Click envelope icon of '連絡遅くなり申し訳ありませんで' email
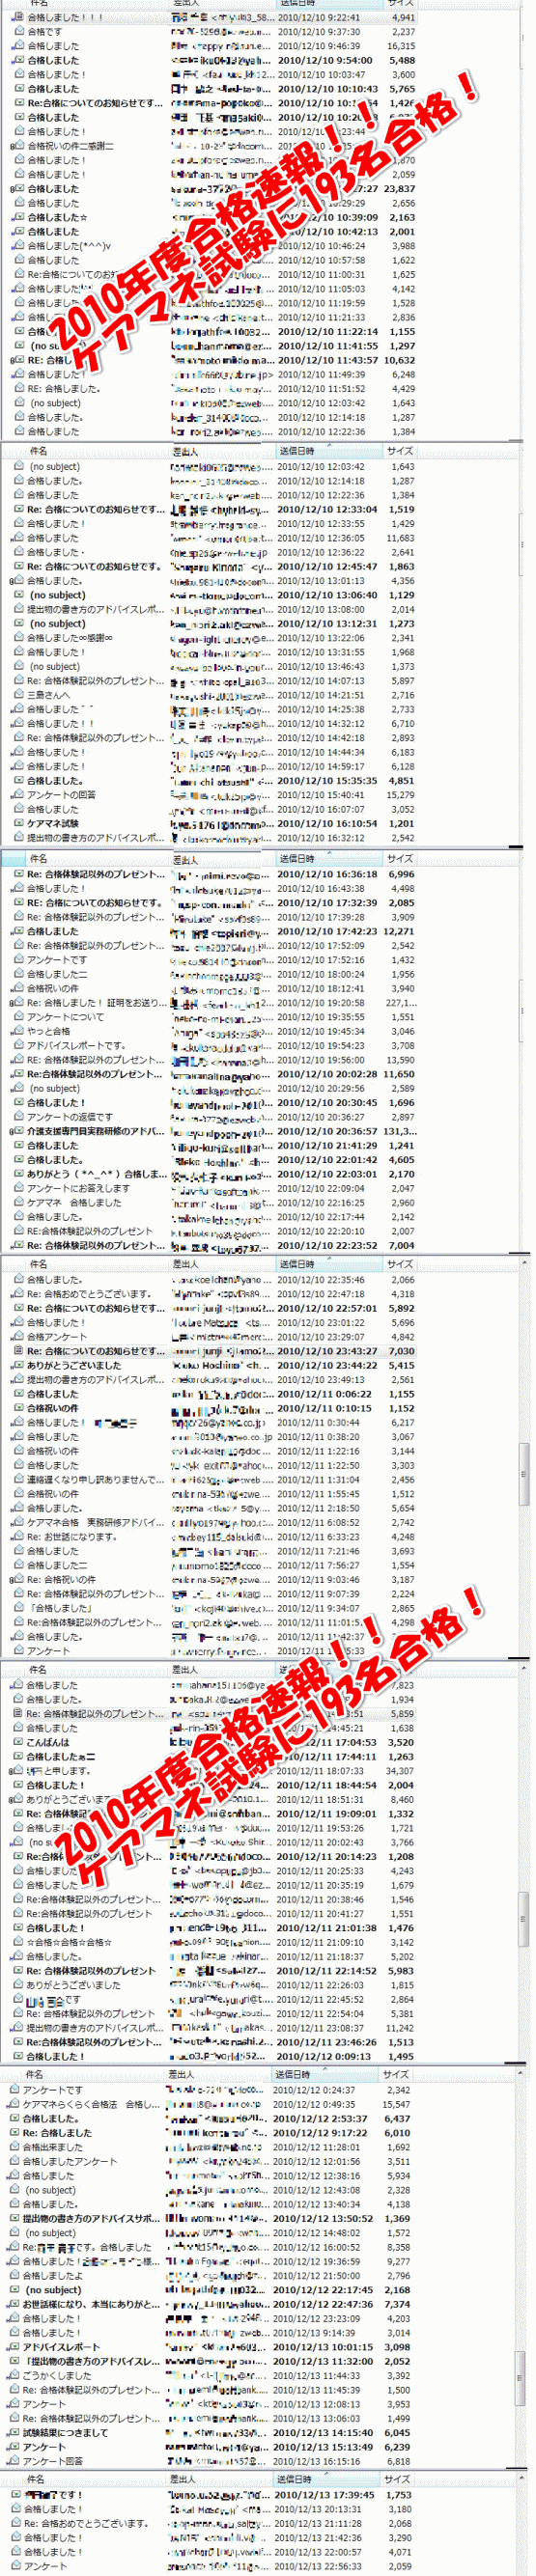The image size is (536, 2576). 18,1479
